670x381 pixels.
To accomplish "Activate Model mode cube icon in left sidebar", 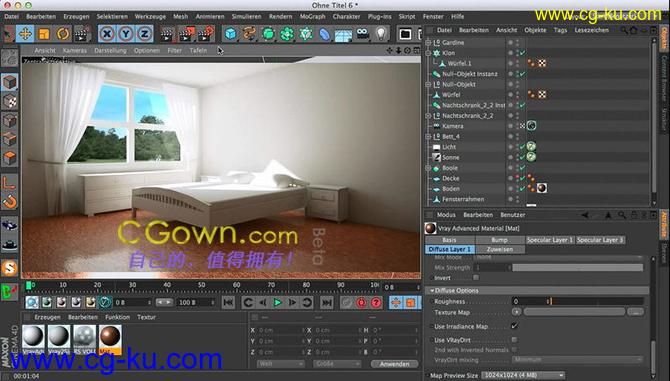I will click(x=9, y=82).
